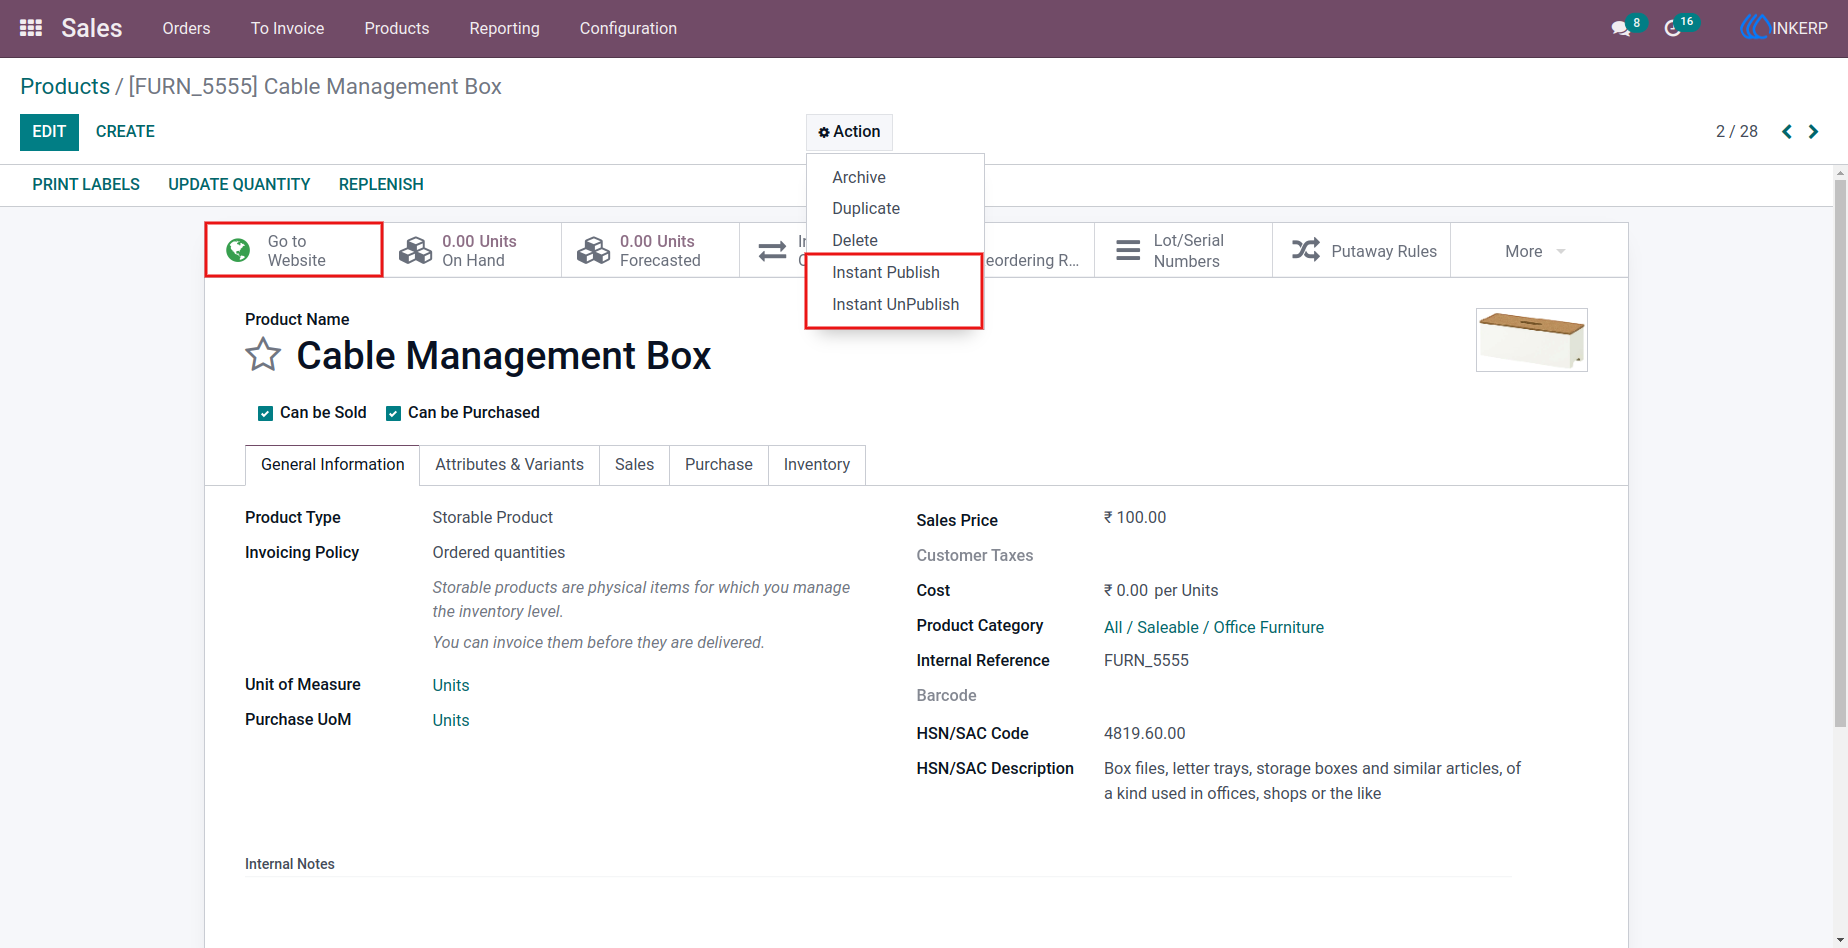Switch to the Purchase tab
The height and width of the screenshot is (948, 1848).
(x=718, y=465)
